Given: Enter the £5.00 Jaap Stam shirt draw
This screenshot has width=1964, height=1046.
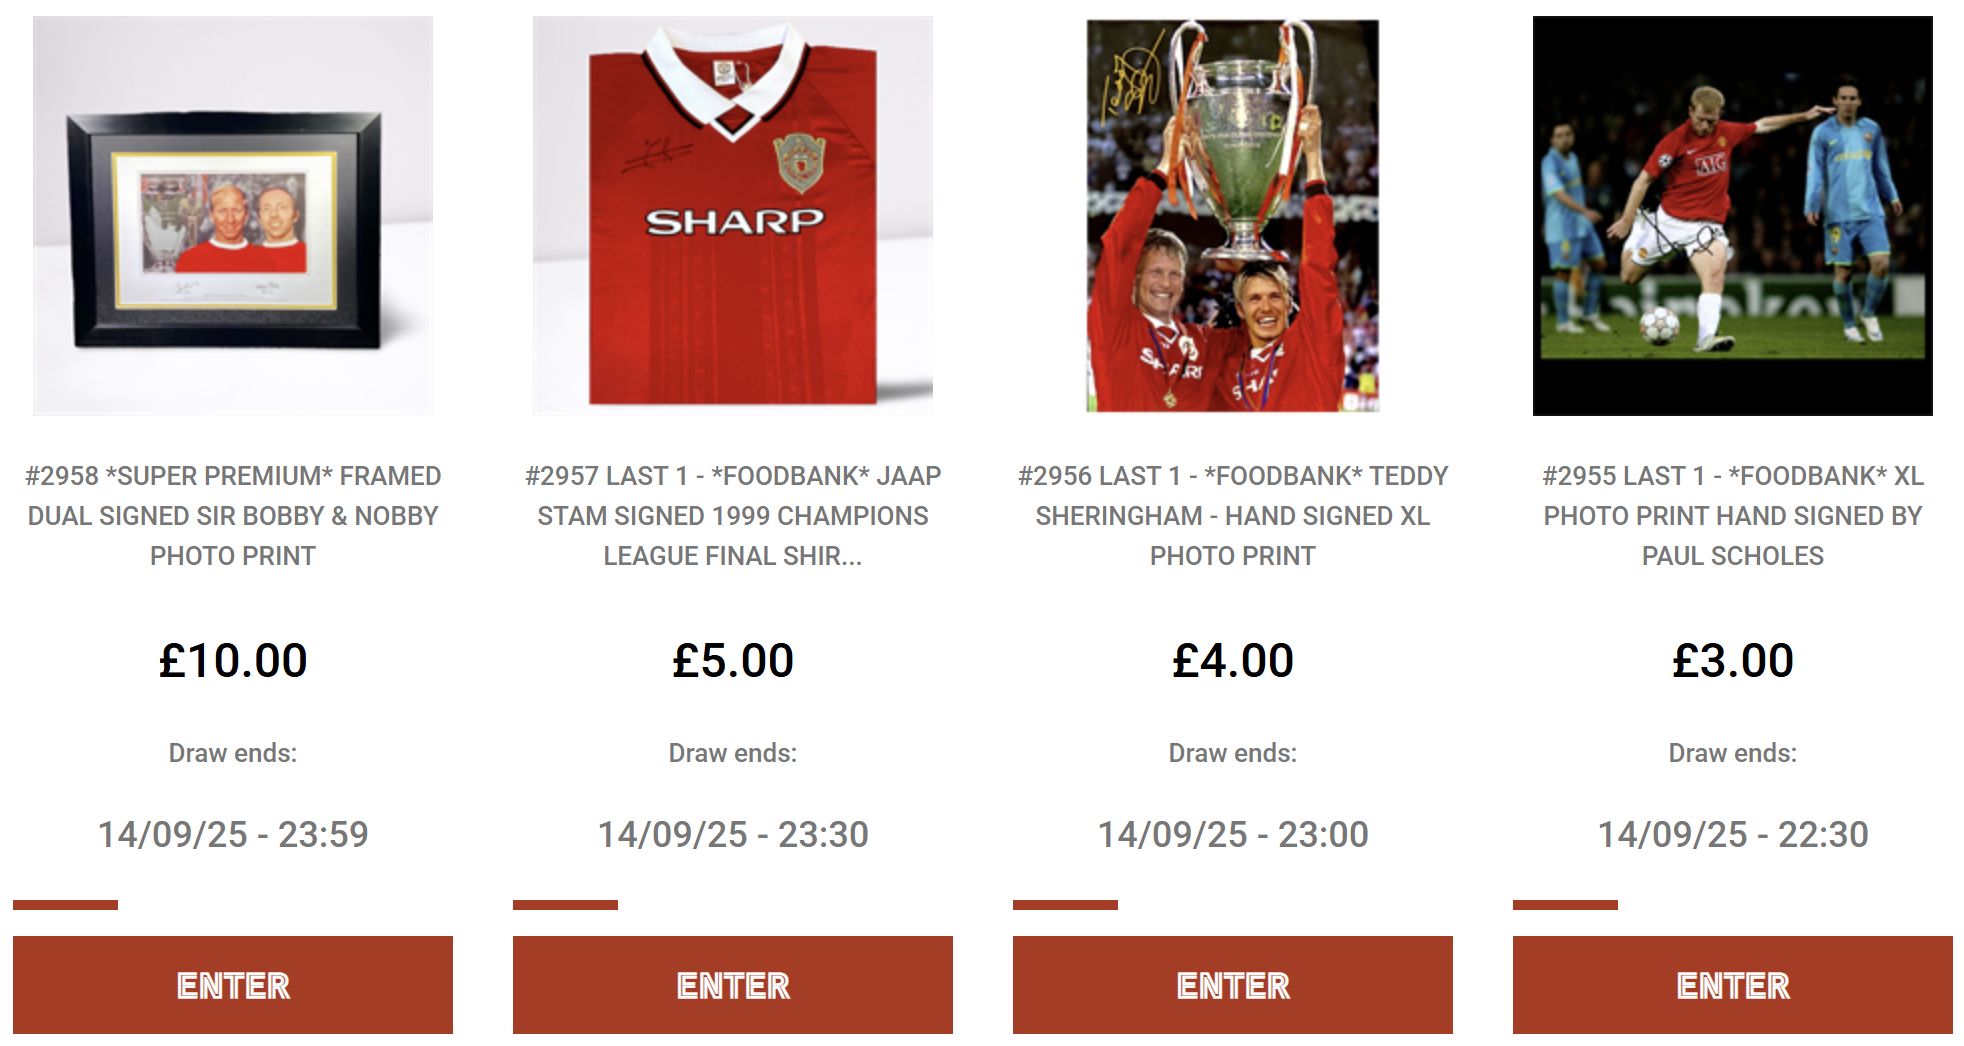Looking at the screenshot, I should (732, 985).
